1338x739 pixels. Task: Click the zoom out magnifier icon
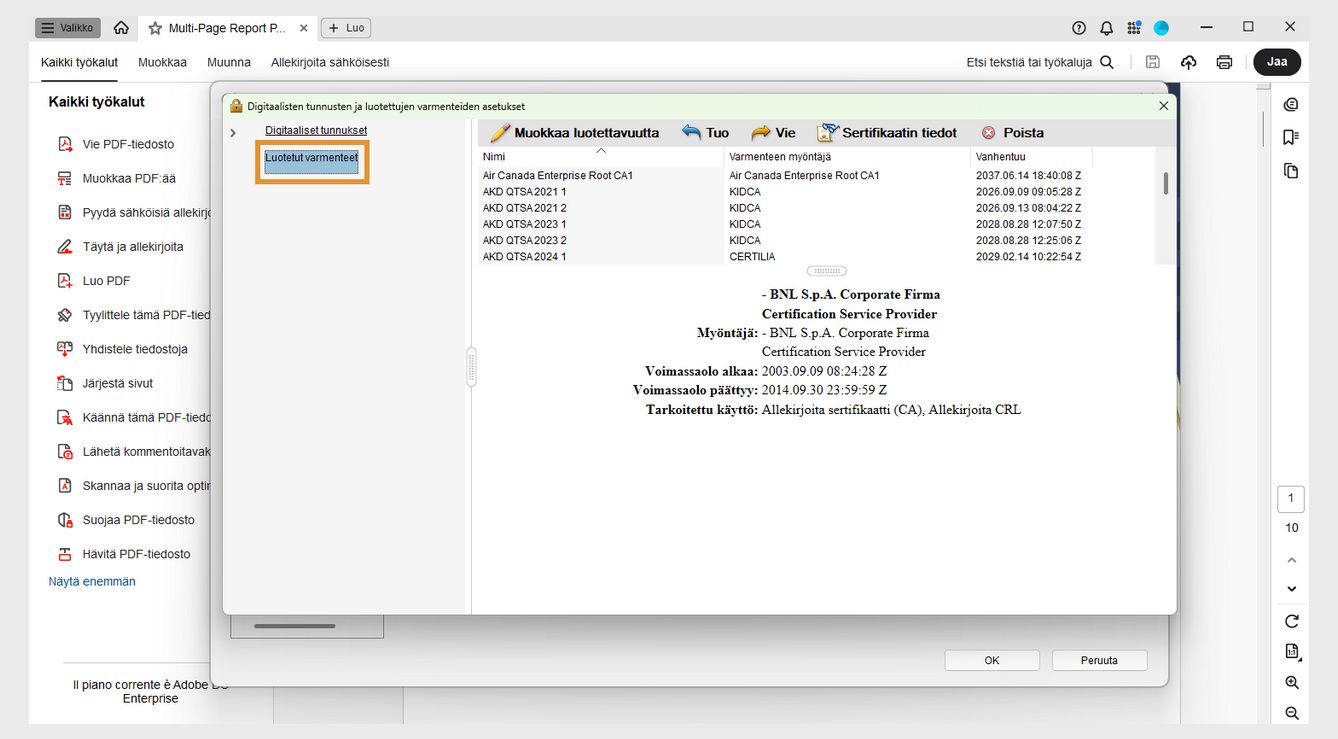[x=1292, y=713]
